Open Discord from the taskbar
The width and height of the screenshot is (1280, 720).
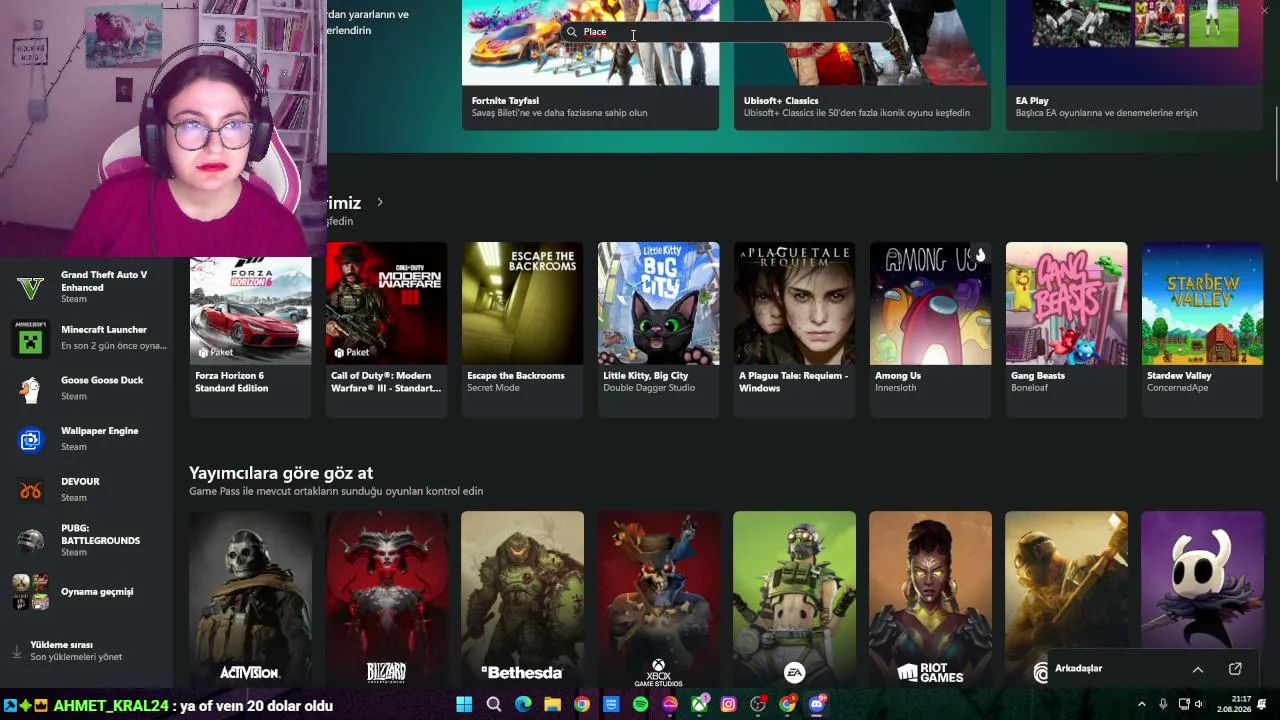817,705
